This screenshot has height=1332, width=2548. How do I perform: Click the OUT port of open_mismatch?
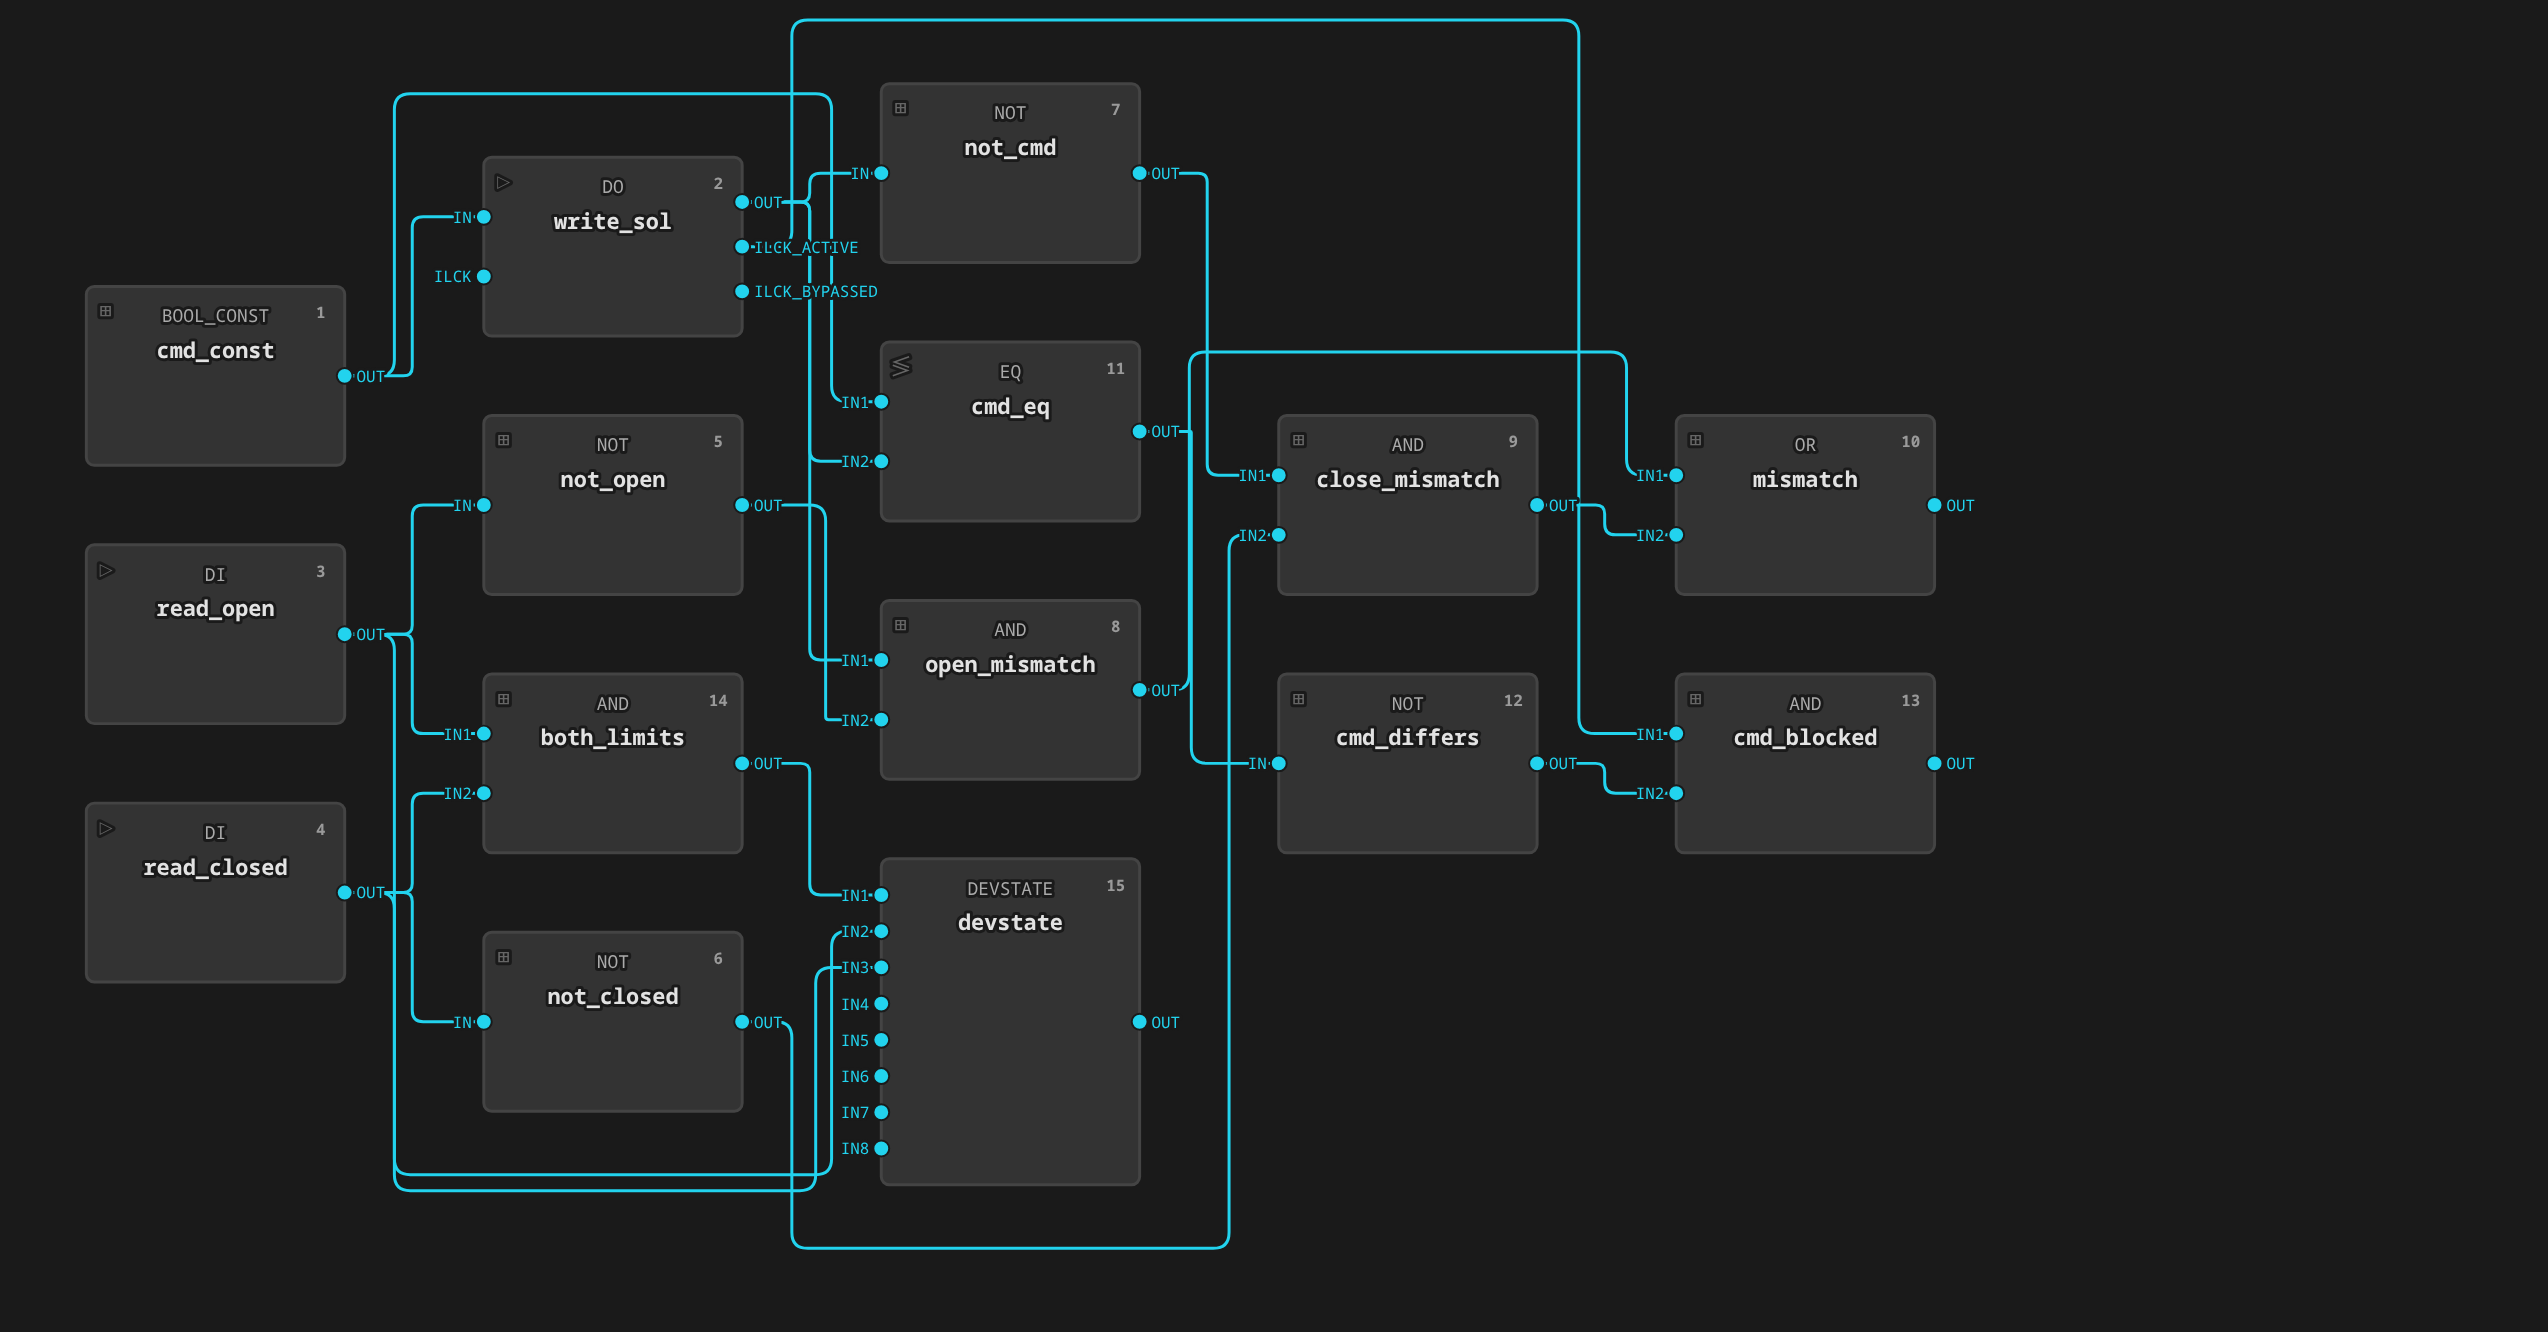[1139, 690]
